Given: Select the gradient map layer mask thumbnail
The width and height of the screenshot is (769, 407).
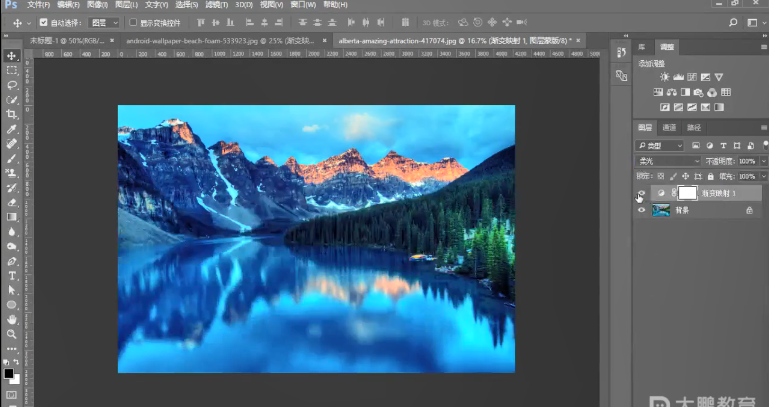Looking at the screenshot, I should (688, 192).
